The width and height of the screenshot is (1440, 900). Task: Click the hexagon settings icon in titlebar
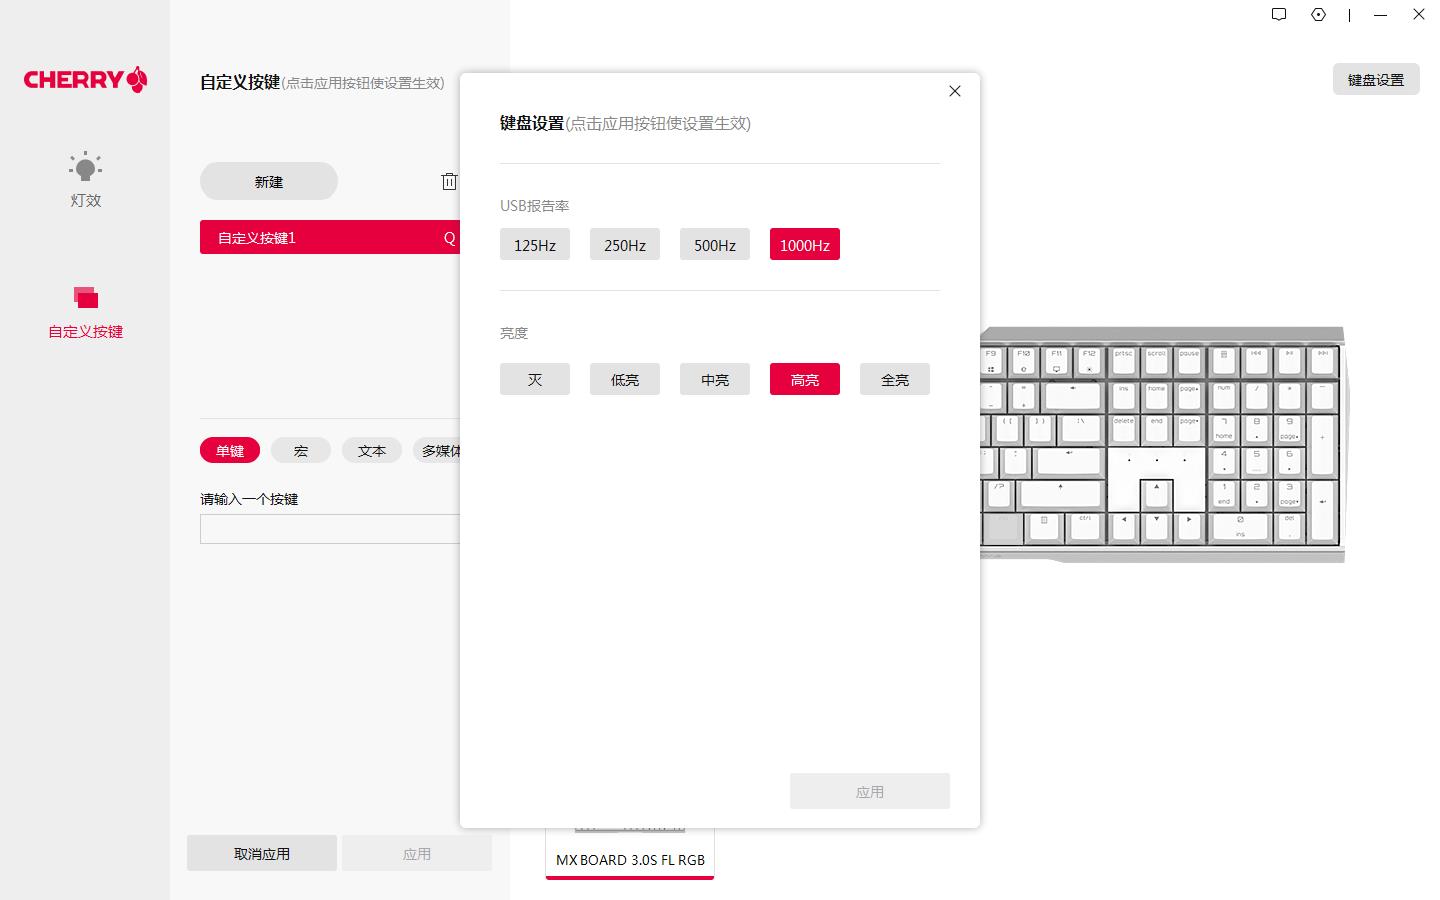point(1318,14)
